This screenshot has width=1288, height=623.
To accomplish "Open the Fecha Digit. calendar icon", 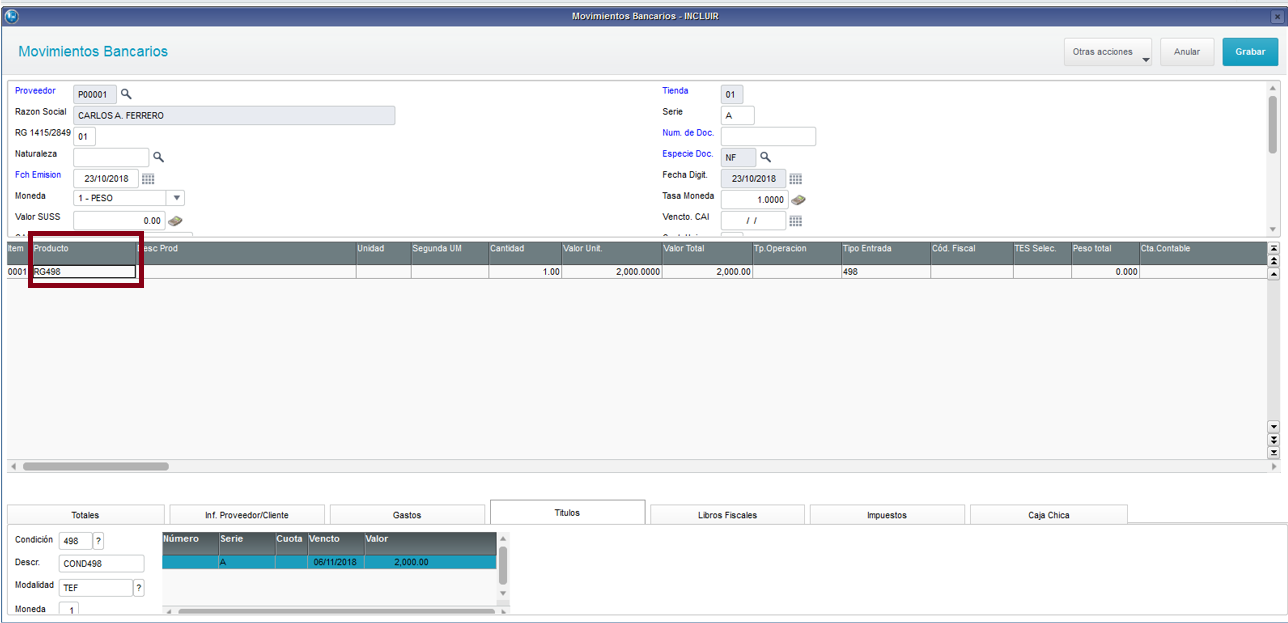I will coord(796,179).
